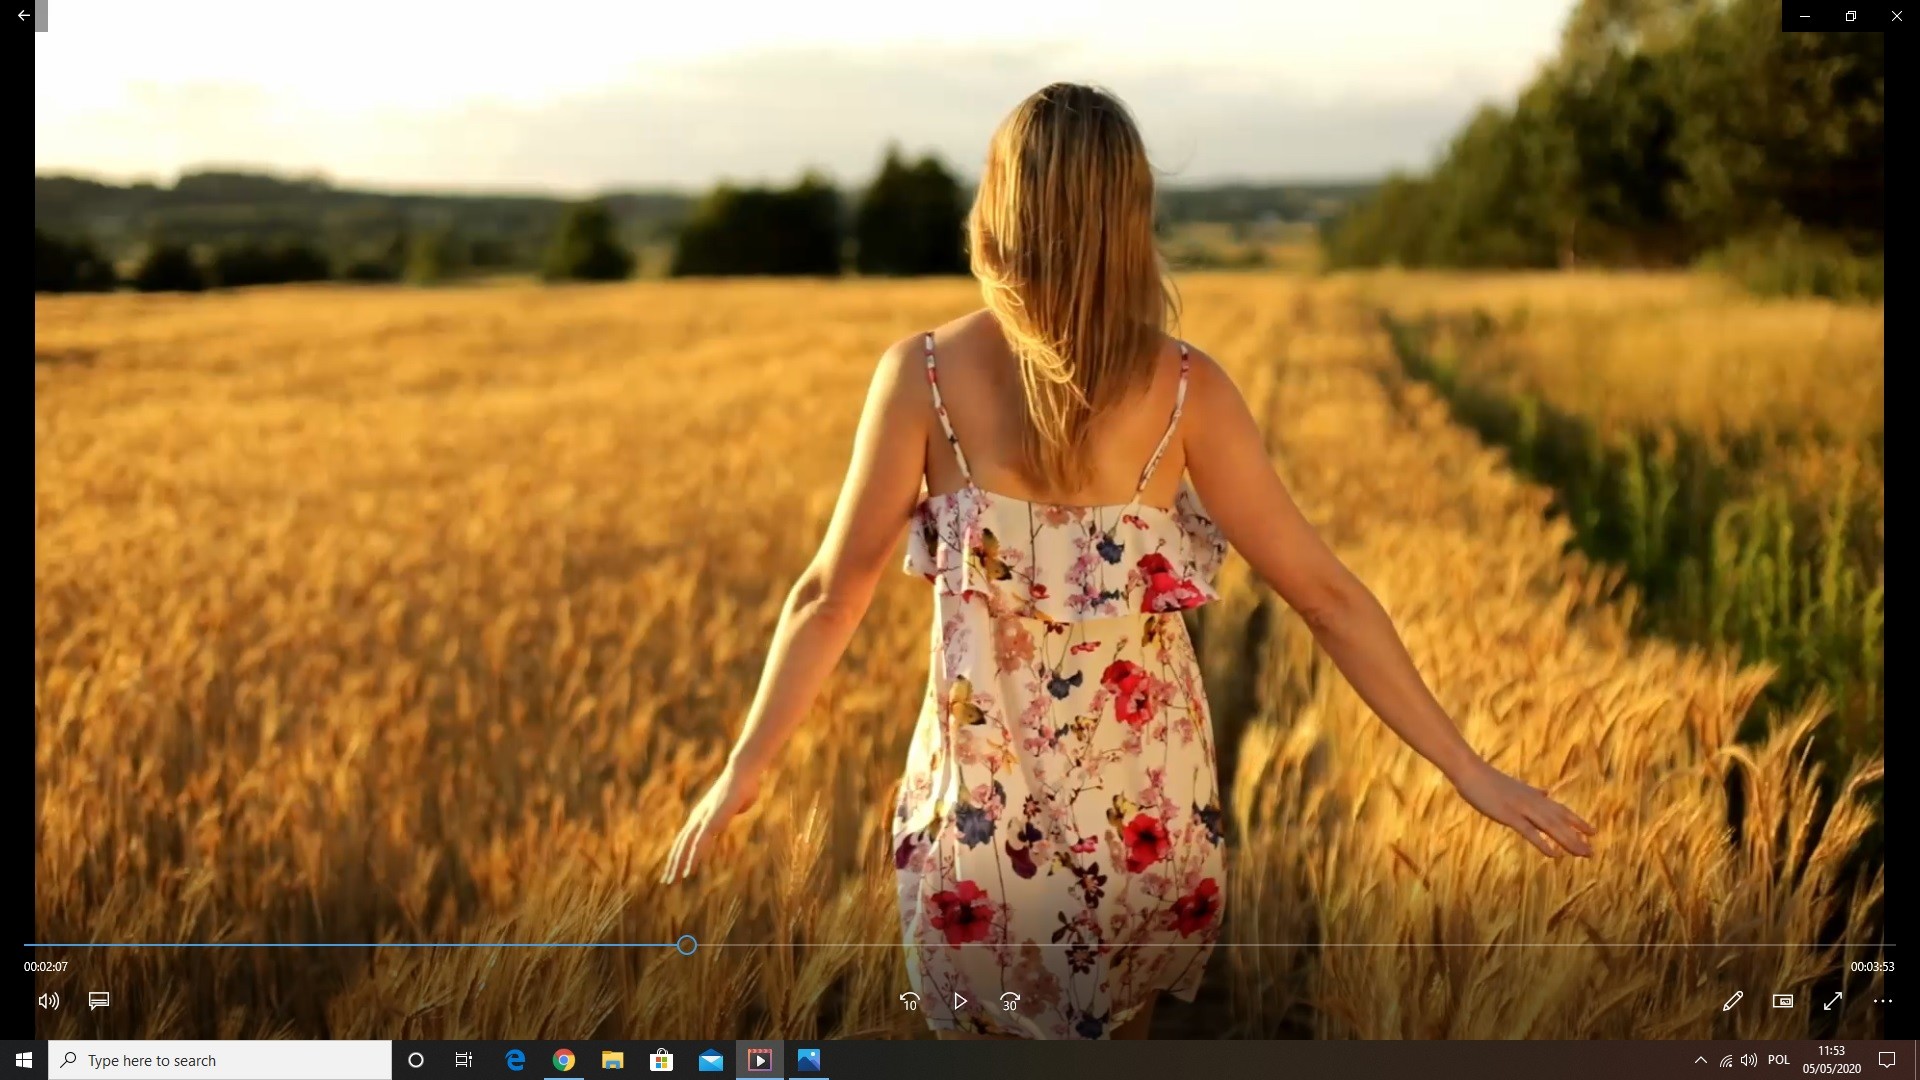This screenshot has height=1080, width=1920.
Task: Open the subtitles and captions menu
Action: 99,1001
